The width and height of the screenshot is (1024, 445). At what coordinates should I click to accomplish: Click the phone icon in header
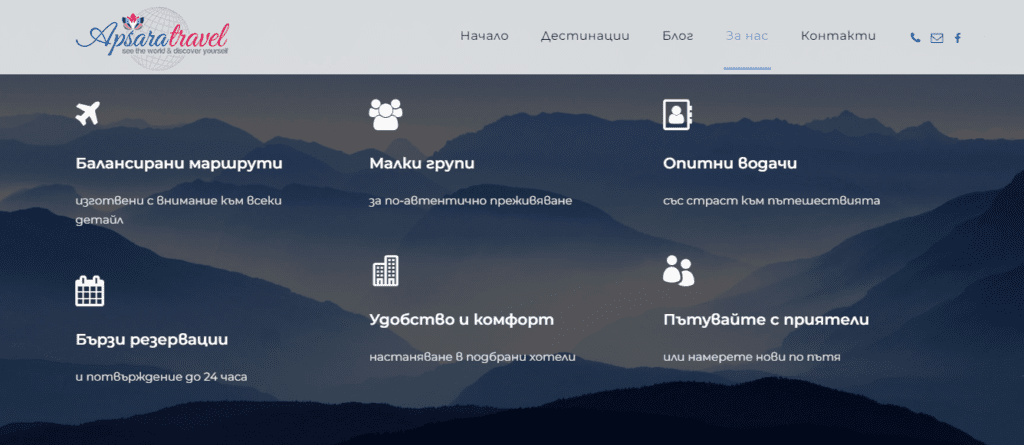[915, 38]
